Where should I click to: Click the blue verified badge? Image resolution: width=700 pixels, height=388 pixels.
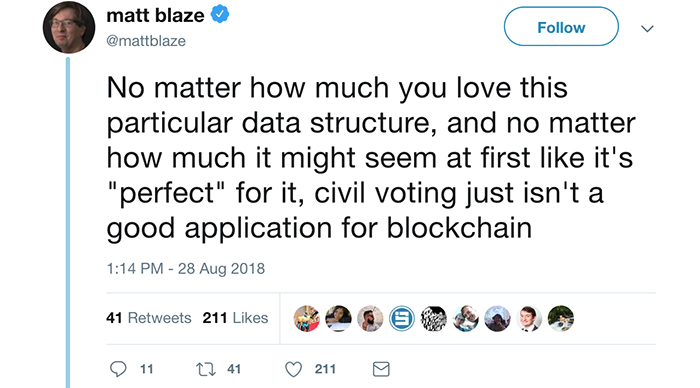click(x=220, y=15)
